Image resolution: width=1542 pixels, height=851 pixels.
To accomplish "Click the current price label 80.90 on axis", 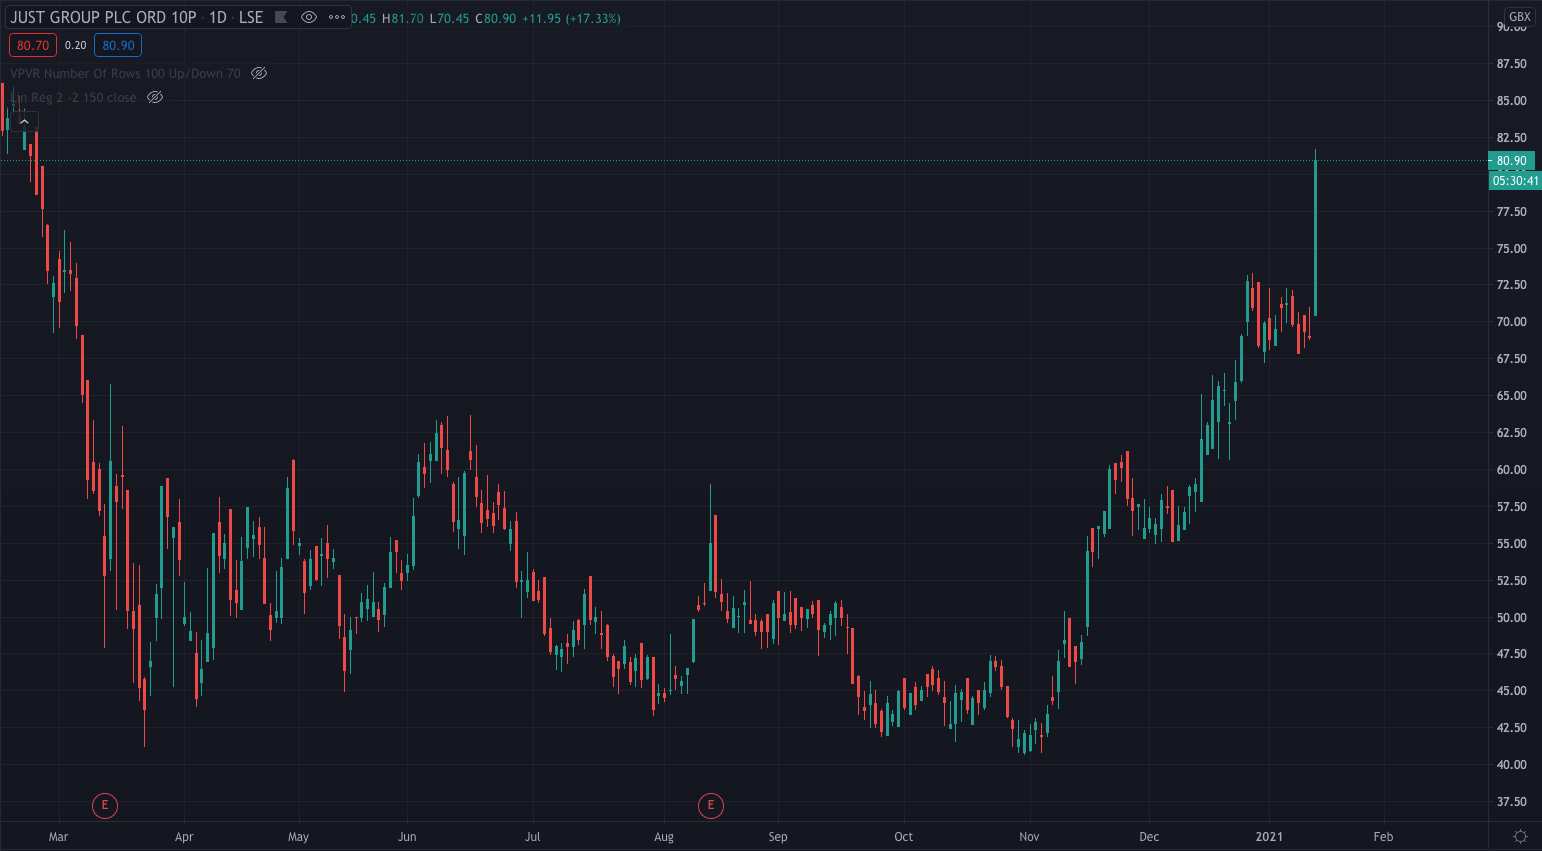I will [x=1512, y=161].
